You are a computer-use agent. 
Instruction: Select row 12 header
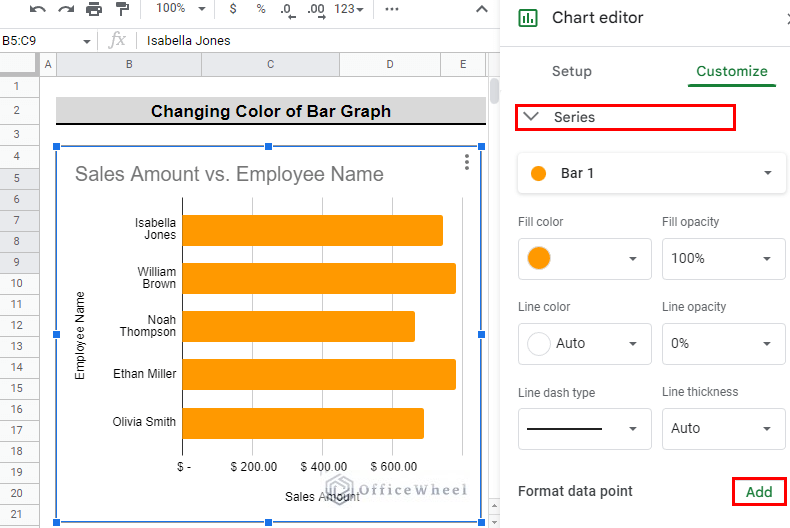point(17,325)
